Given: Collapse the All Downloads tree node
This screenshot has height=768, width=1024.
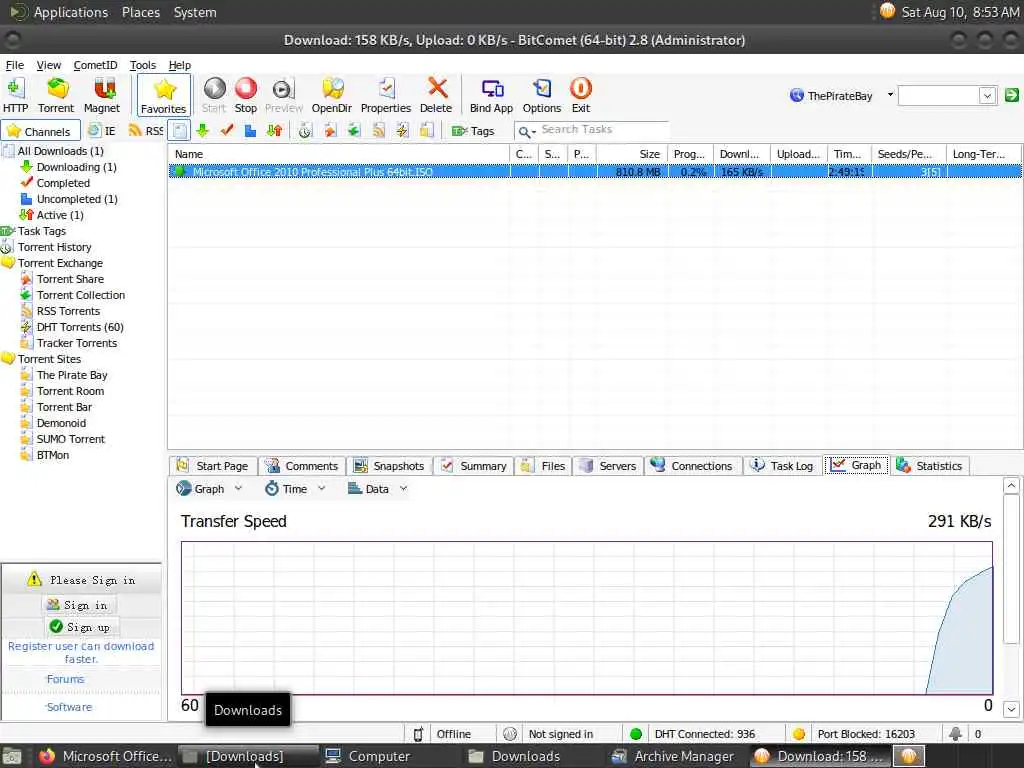Looking at the screenshot, I should pyautogui.click(x=8, y=152).
